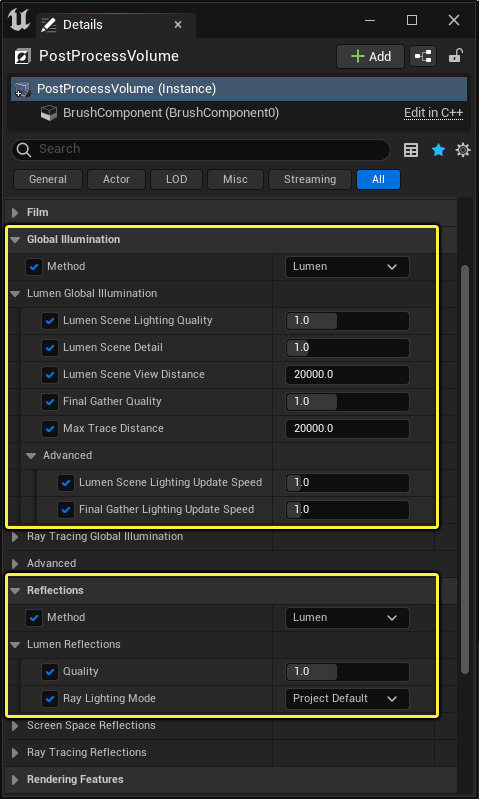The image size is (479, 799).
Task: Open the Details view settings gear
Action: click(463, 150)
